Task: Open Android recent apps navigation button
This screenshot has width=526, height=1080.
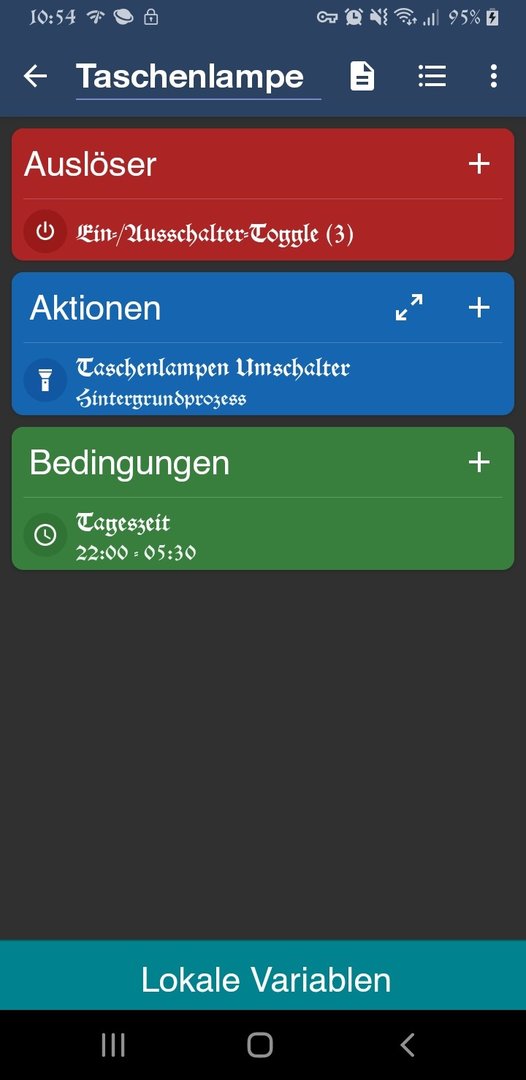Action: click(114, 1045)
